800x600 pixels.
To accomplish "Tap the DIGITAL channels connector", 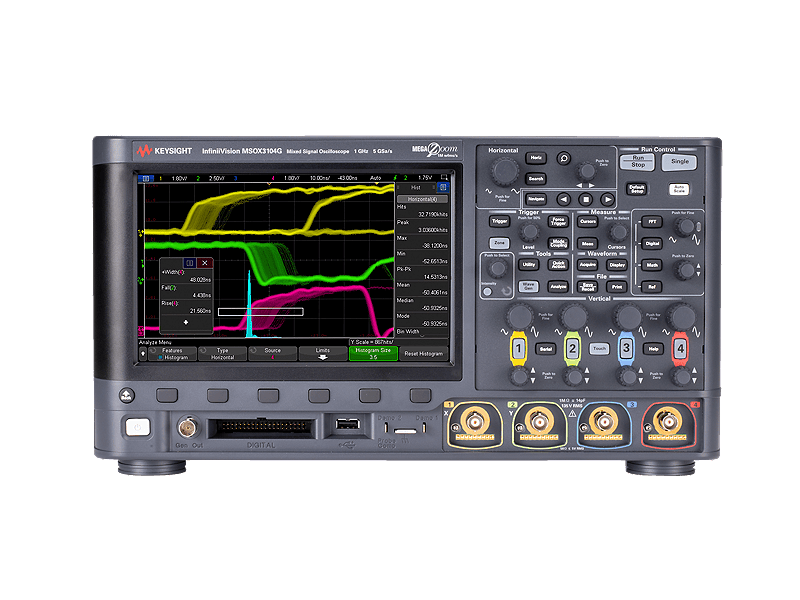I will pos(261,428).
